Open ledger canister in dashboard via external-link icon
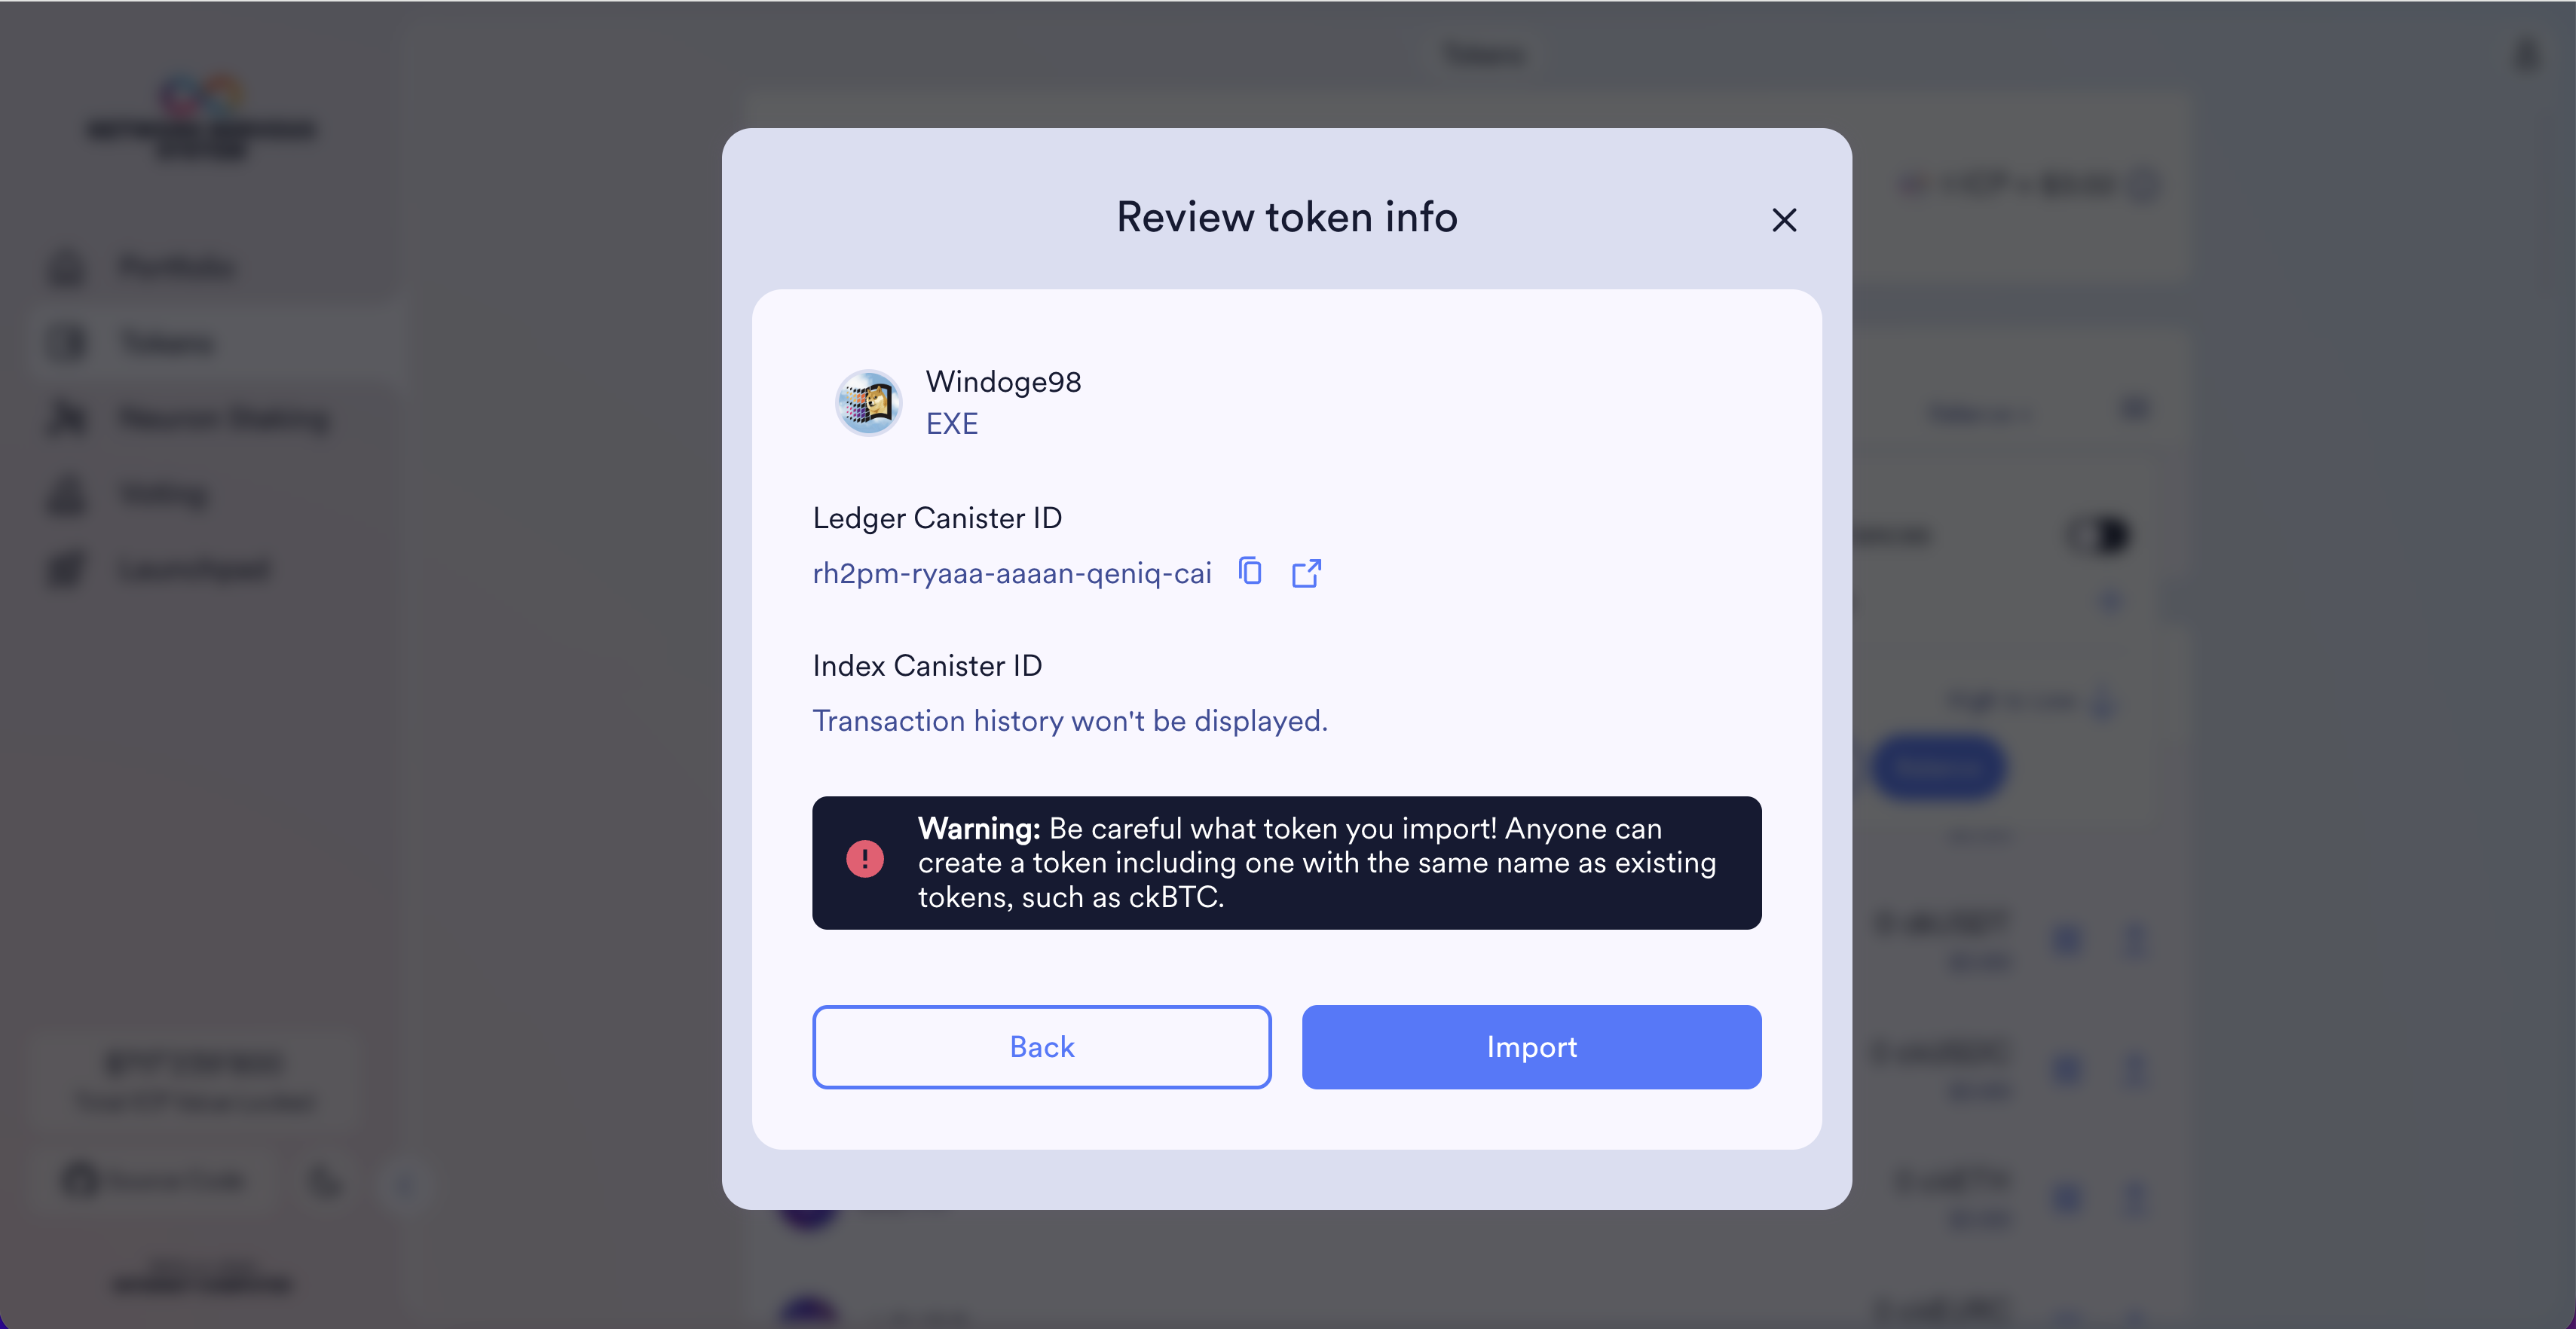The image size is (2576, 1329). click(x=1306, y=573)
